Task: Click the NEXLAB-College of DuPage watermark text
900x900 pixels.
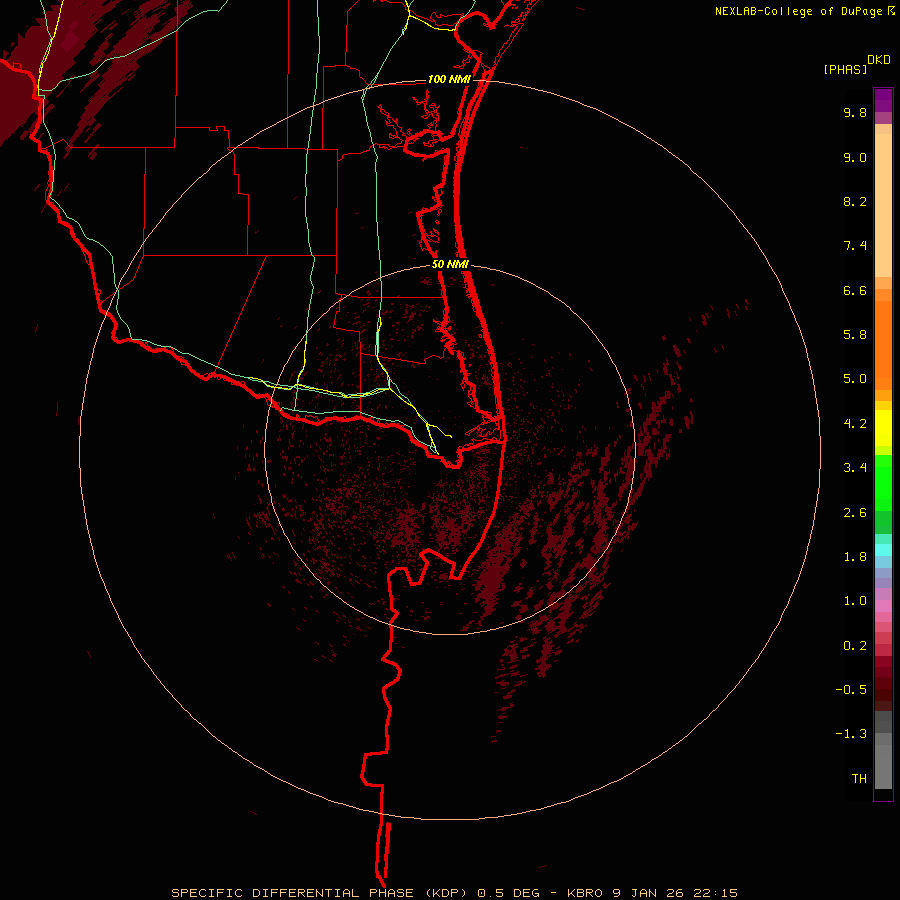Action: tap(798, 11)
